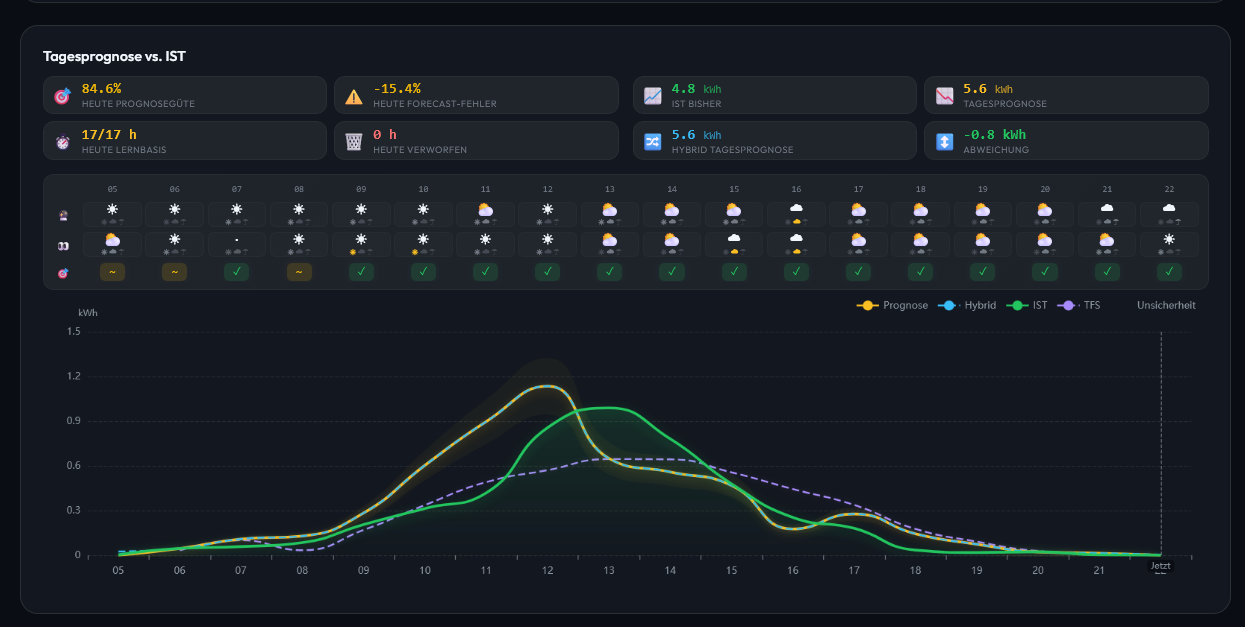Image resolution: width=1245 pixels, height=627 pixels.
Task: Click the -0.8 kWh Abweichung value
Action: coord(995,135)
